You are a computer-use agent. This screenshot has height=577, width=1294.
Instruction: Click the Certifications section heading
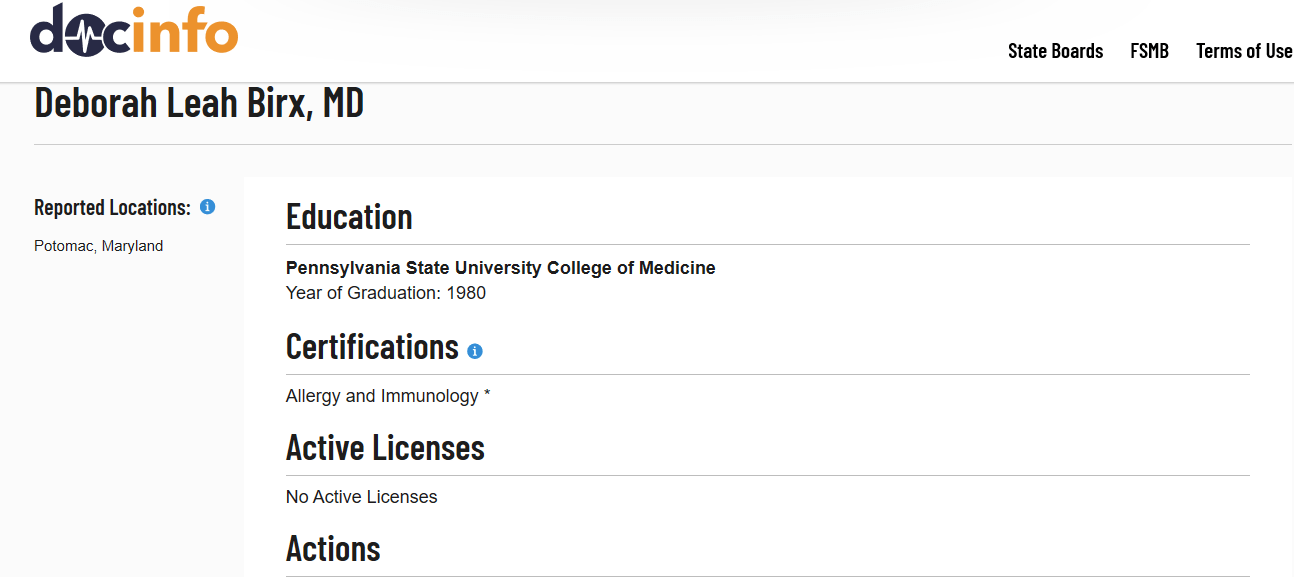point(372,346)
